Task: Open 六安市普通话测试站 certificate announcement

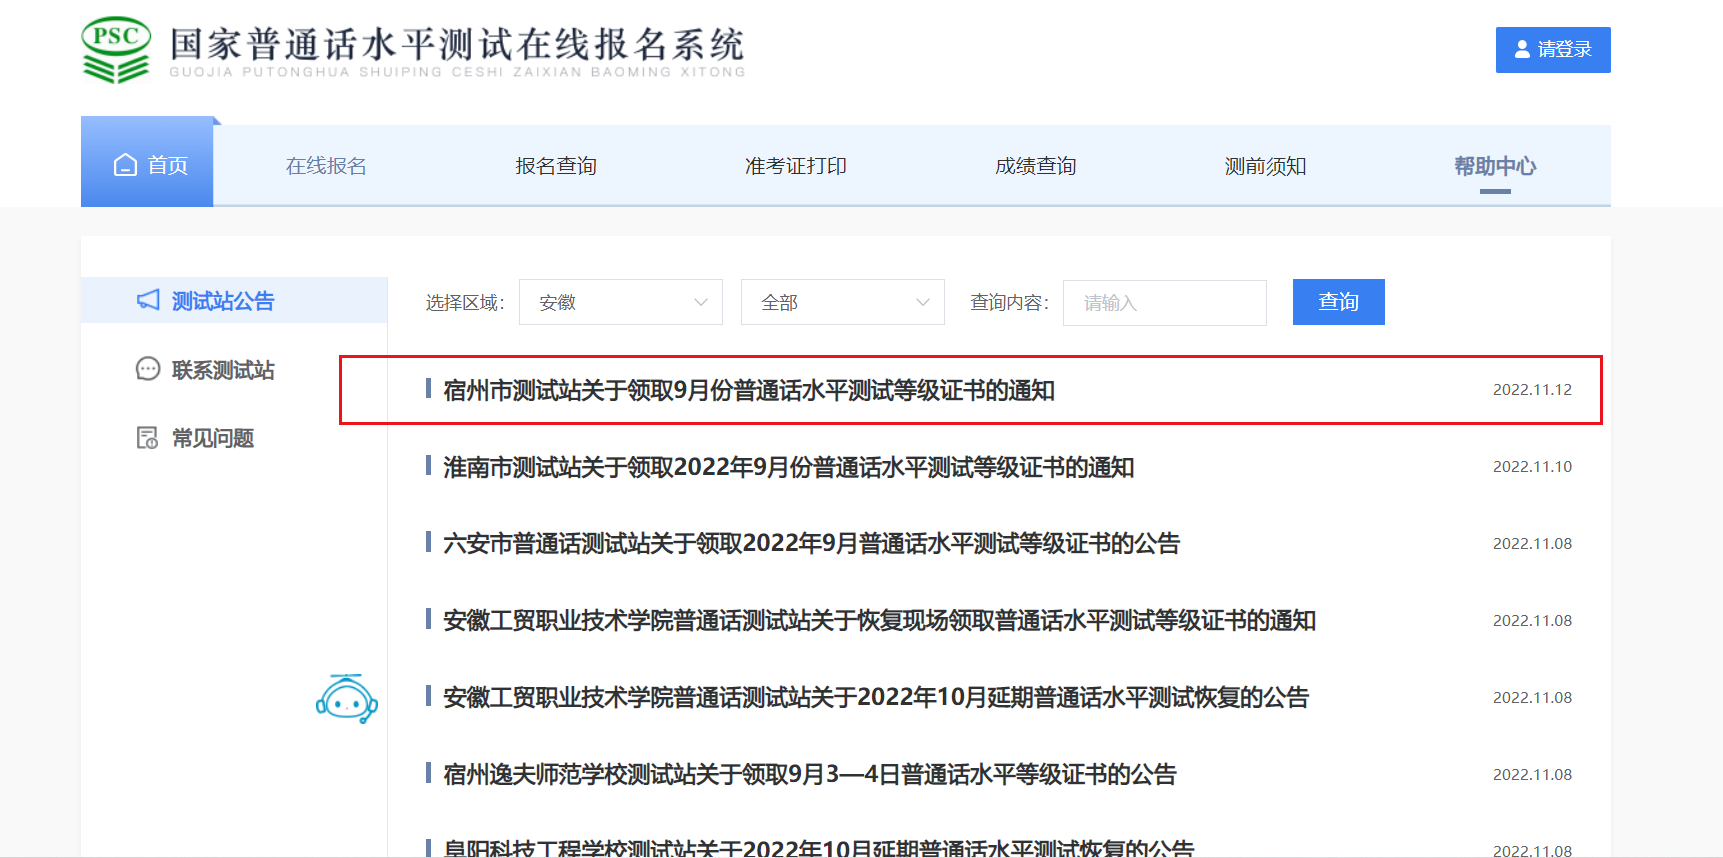Action: pos(812,543)
